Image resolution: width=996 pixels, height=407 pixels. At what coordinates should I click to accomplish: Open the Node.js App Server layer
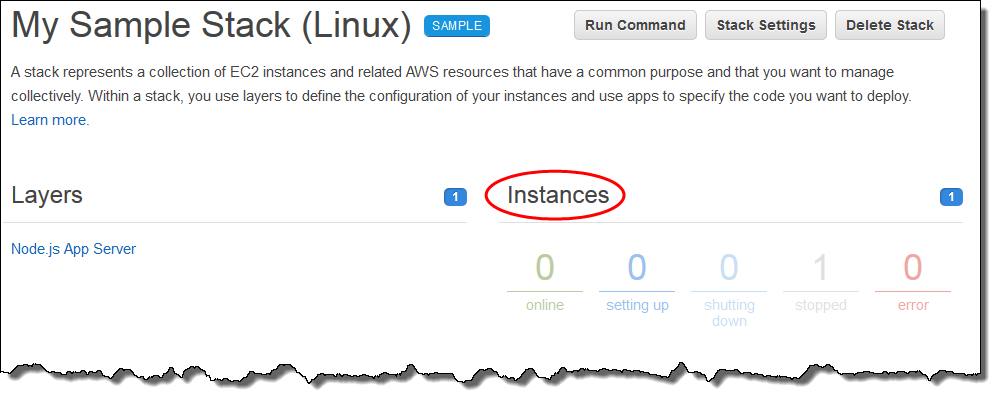coord(73,249)
